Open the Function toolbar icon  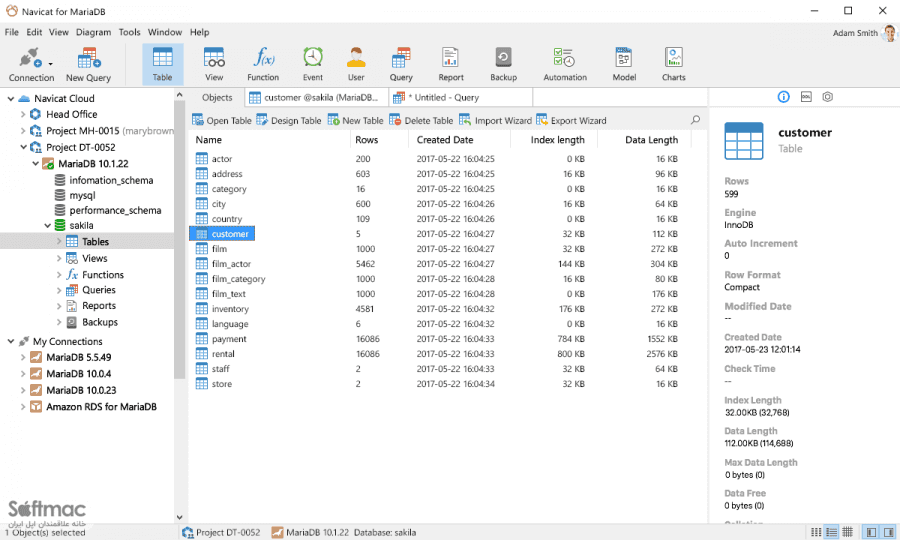[263, 64]
